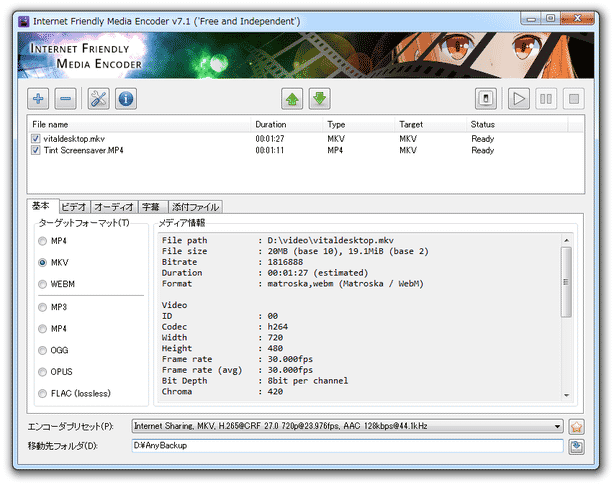Open the blue info icon

[126, 99]
